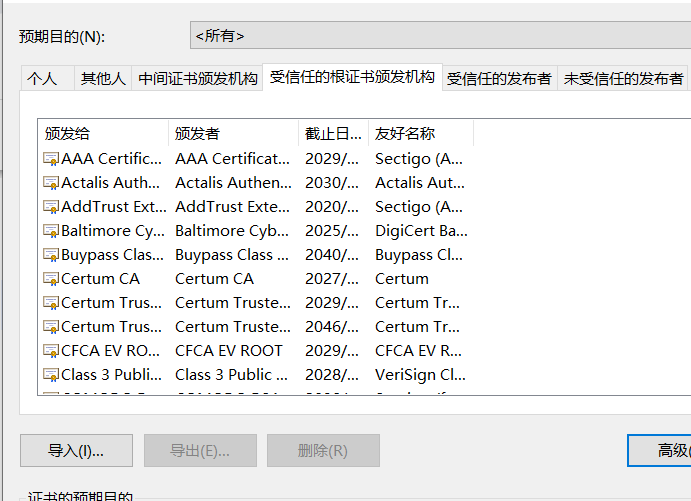691x501 pixels.
Task: Click the 导出(E)... button
Action: point(200,450)
